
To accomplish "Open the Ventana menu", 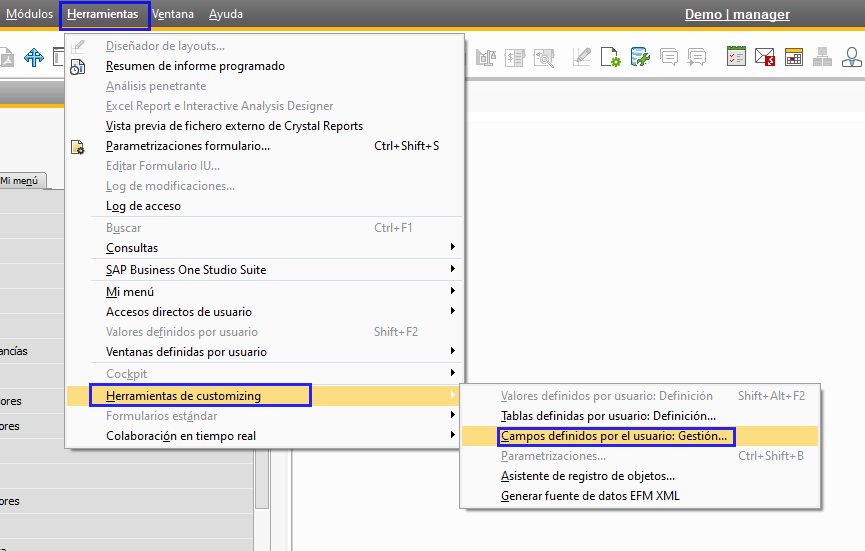I will [x=173, y=14].
